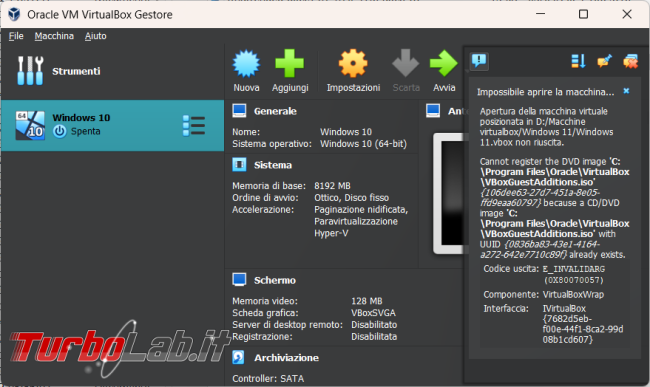The image size is (650, 387).
Task: Click the 'E_INVALIDARG' exit code text
Action: (x=574, y=269)
